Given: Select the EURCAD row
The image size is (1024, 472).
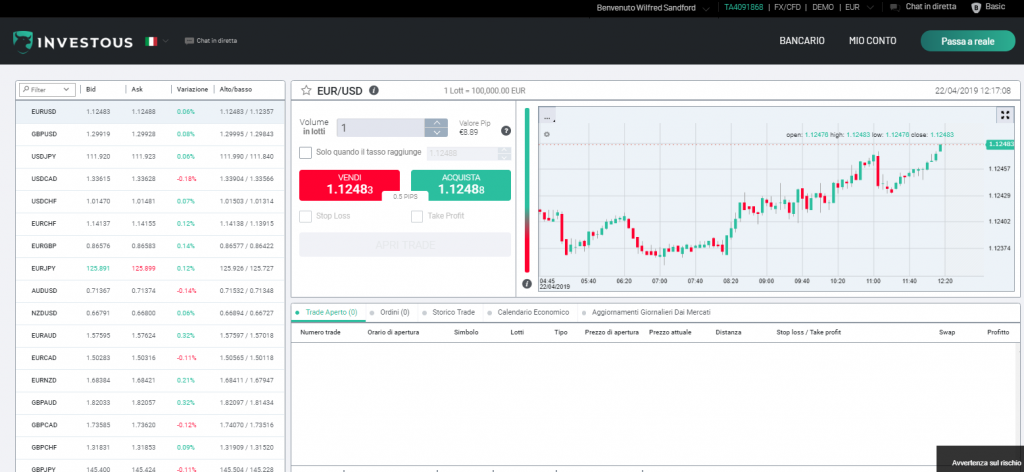Looking at the screenshot, I should [150, 358].
